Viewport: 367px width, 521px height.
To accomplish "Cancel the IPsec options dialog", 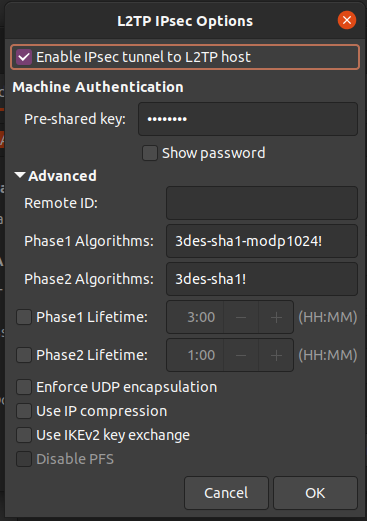I will coord(226,493).
